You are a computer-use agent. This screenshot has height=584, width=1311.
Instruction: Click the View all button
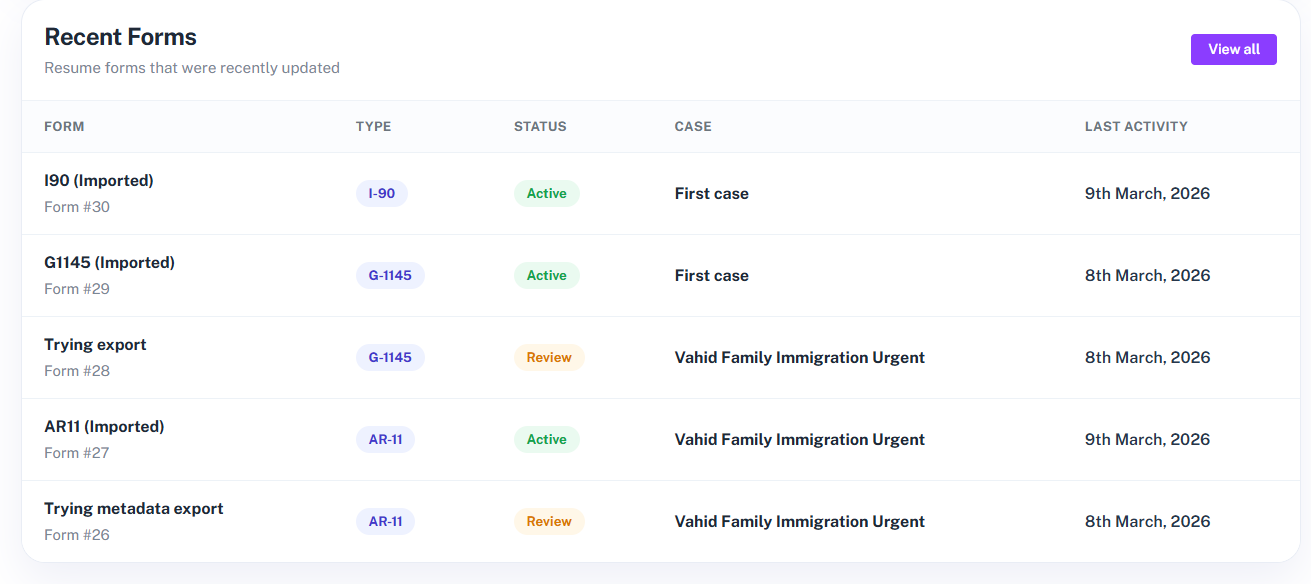[x=1233, y=49]
